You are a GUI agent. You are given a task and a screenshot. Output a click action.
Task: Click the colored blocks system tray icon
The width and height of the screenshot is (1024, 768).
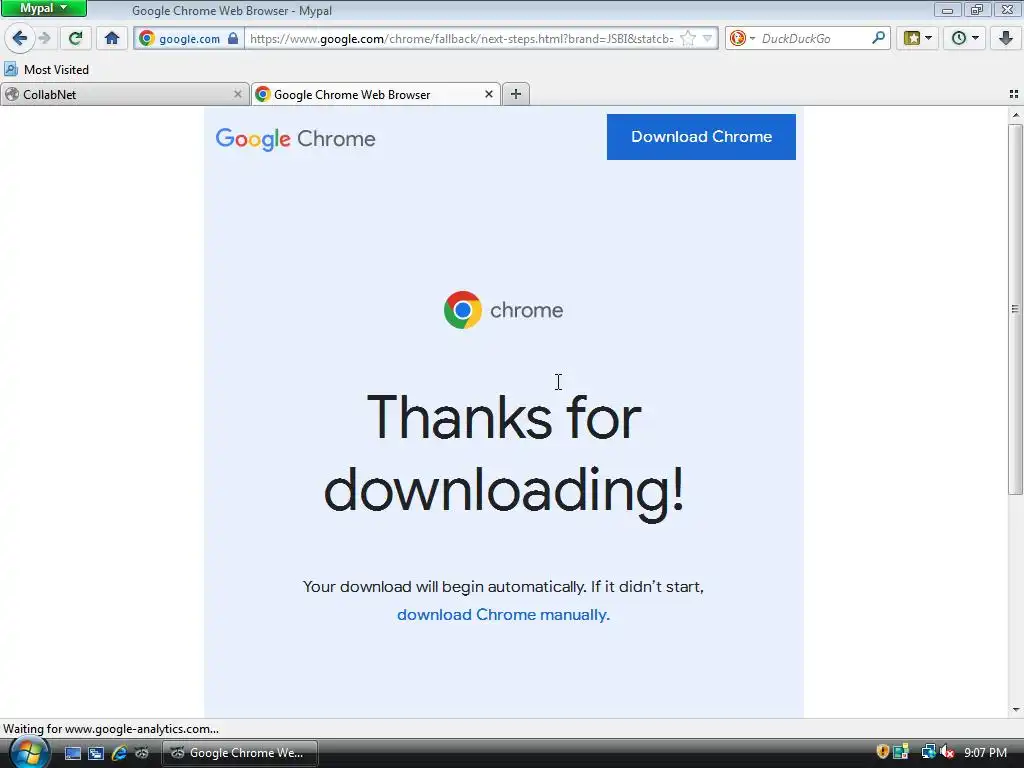pyautogui.click(x=901, y=752)
